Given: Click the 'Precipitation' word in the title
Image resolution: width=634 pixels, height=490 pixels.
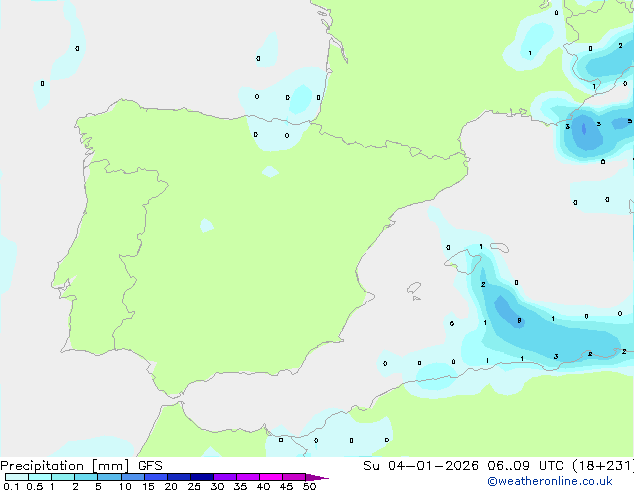Looking at the screenshot, I should click(42, 466).
